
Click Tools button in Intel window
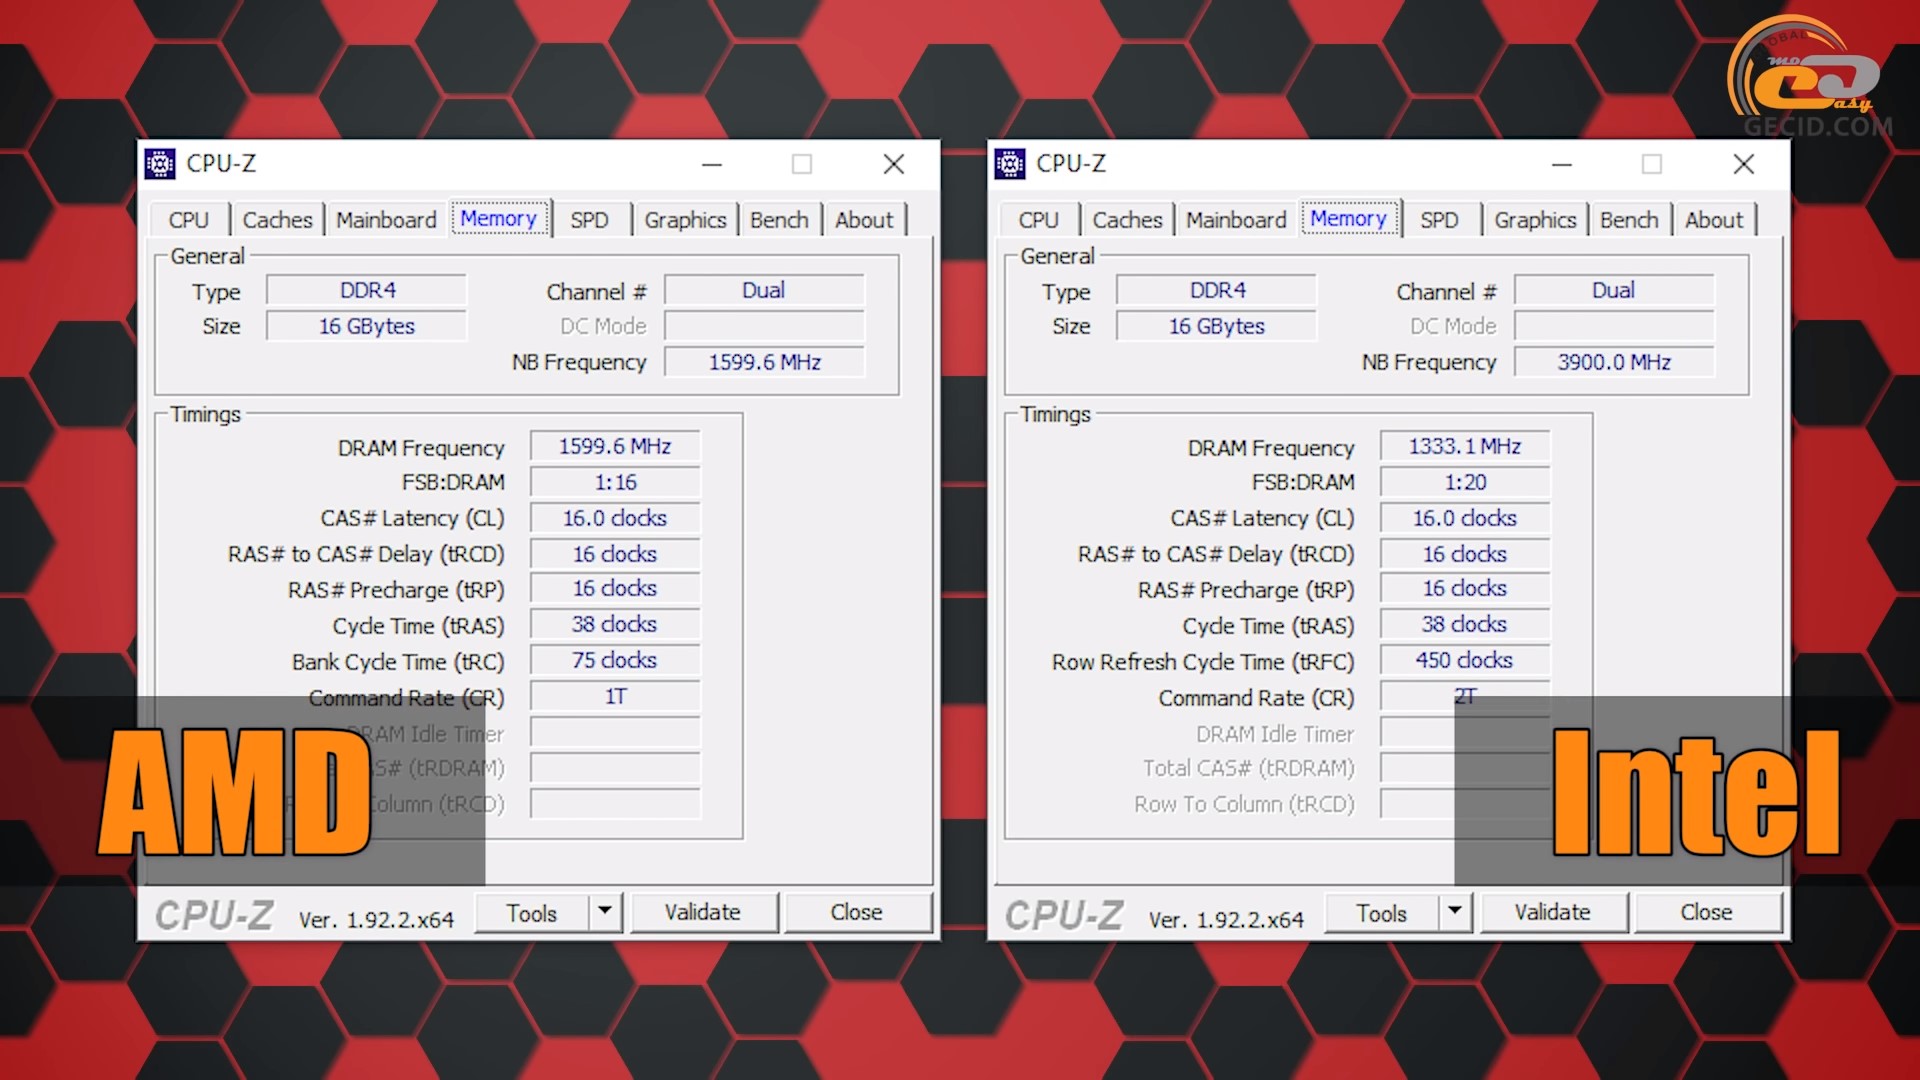pyautogui.click(x=1382, y=913)
